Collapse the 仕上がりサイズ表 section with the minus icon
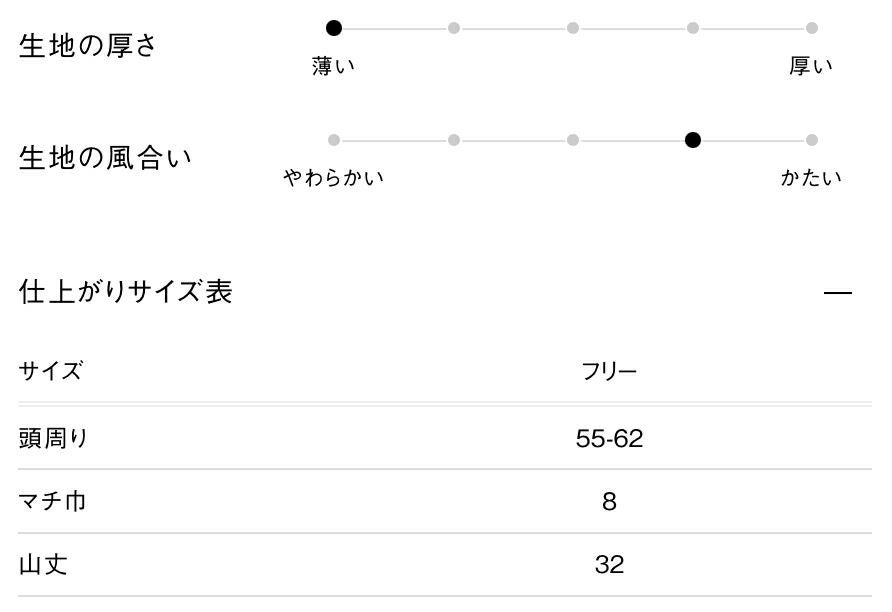 [x=837, y=293]
